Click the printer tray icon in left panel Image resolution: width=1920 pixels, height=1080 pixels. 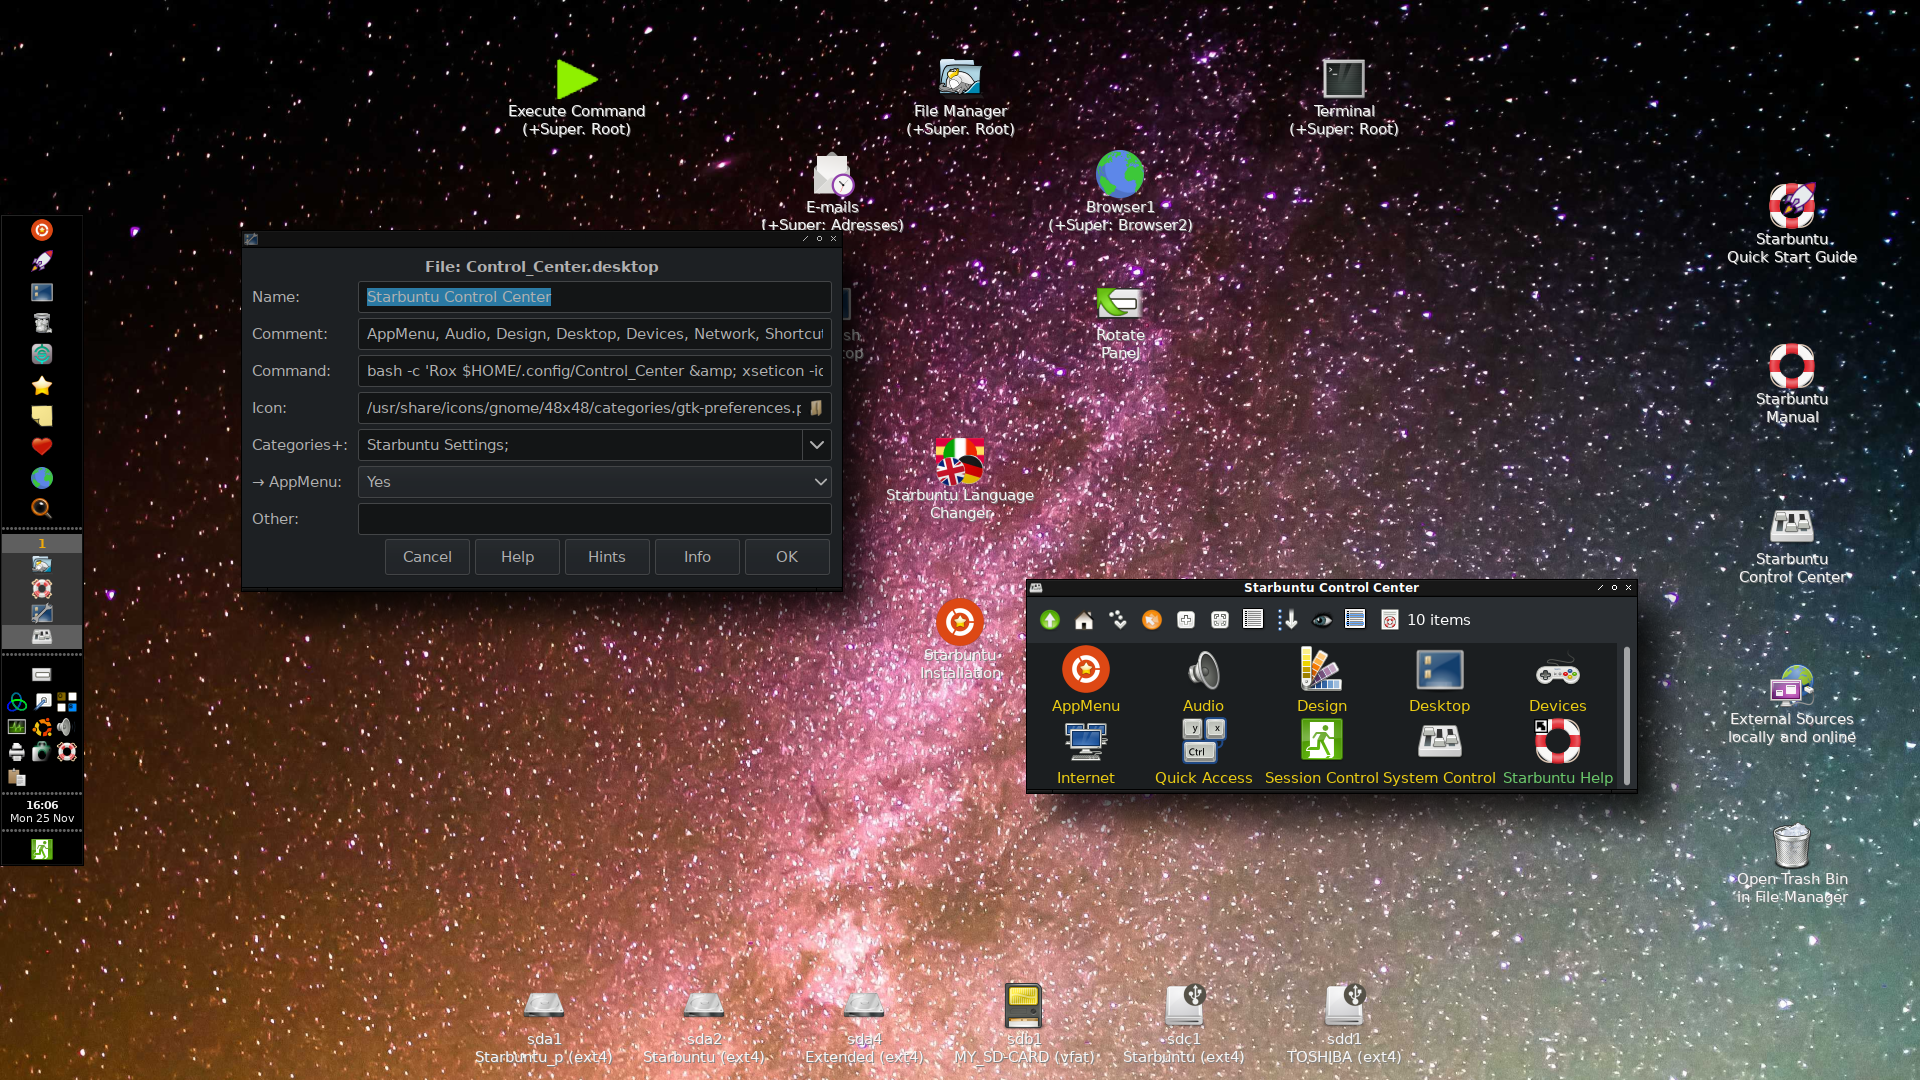click(x=17, y=752)
